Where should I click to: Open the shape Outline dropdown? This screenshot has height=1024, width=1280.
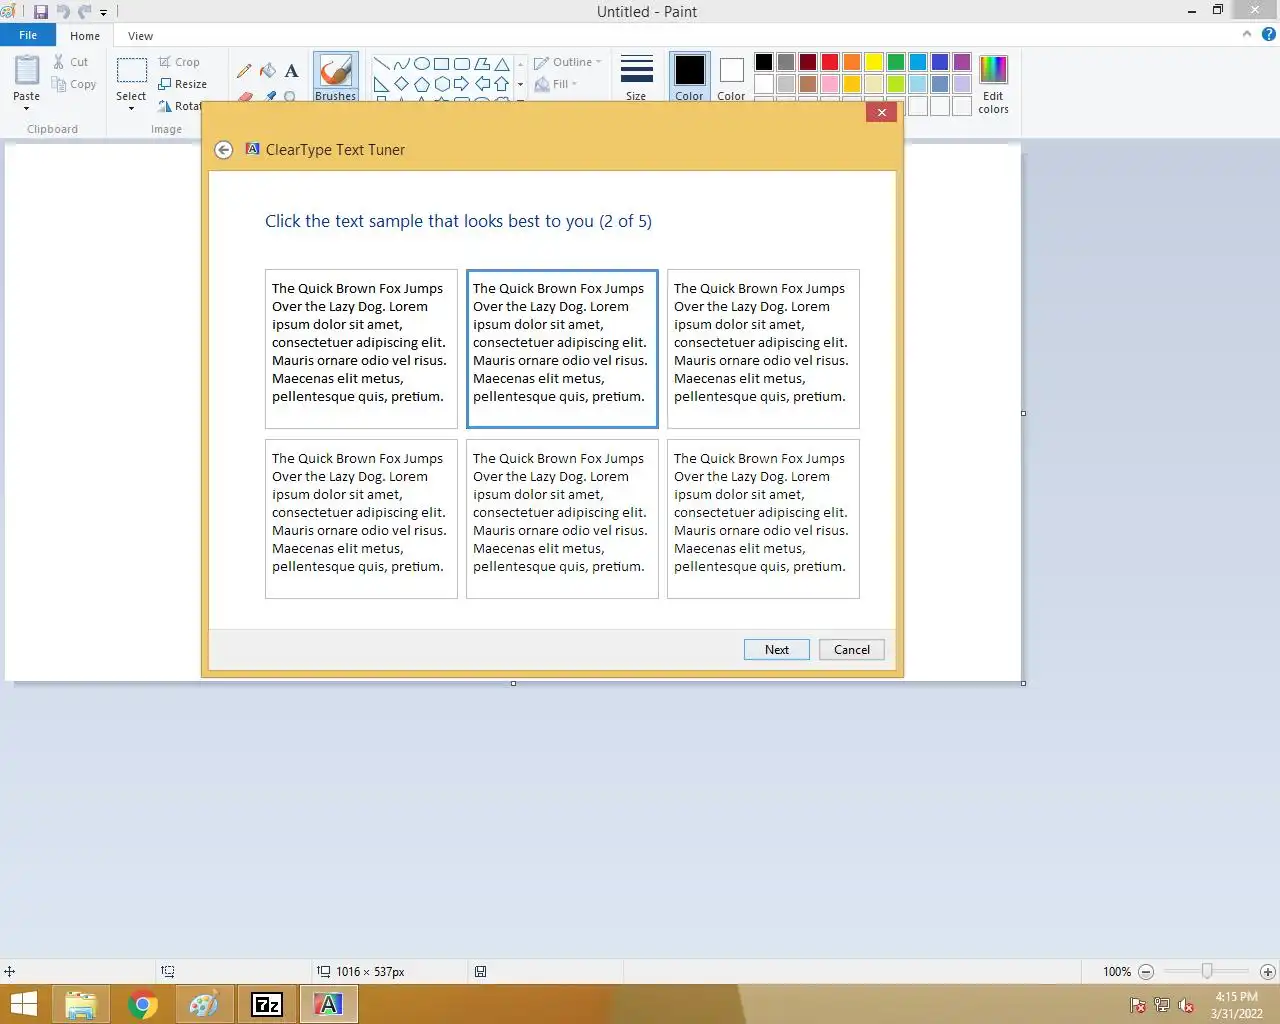568,62
